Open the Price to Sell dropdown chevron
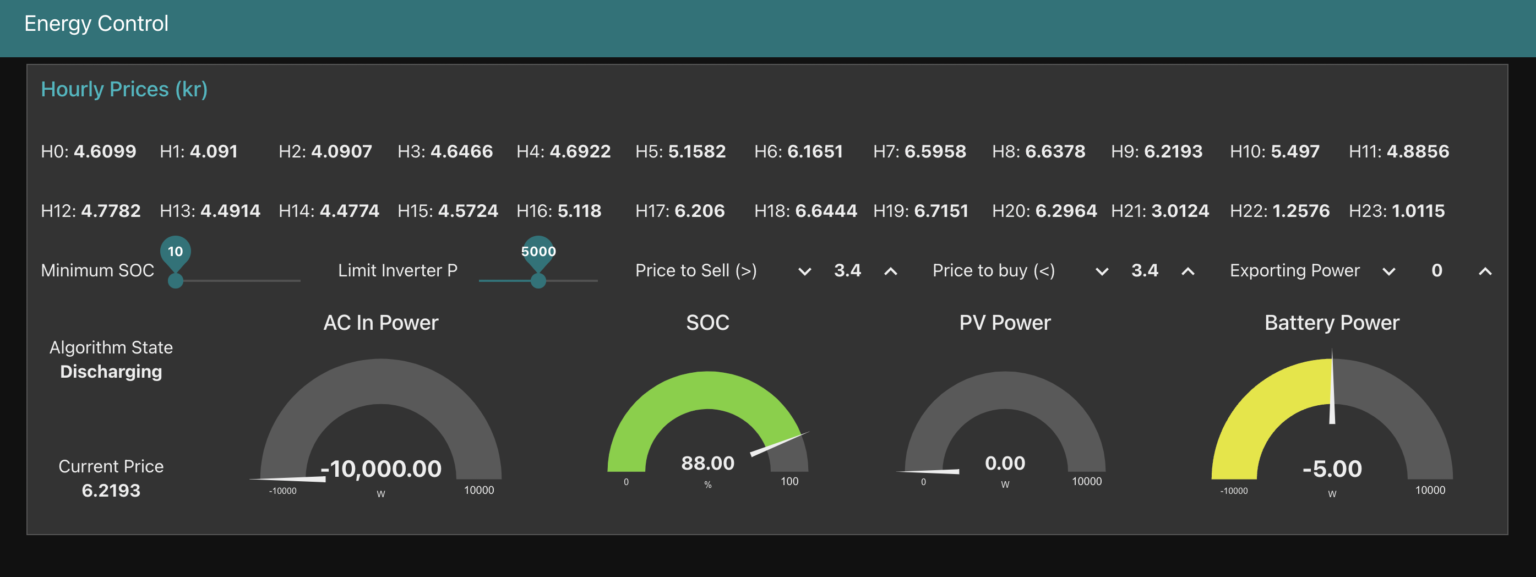The height and width of the screenshot is (577, 1536). coord(805,270)
